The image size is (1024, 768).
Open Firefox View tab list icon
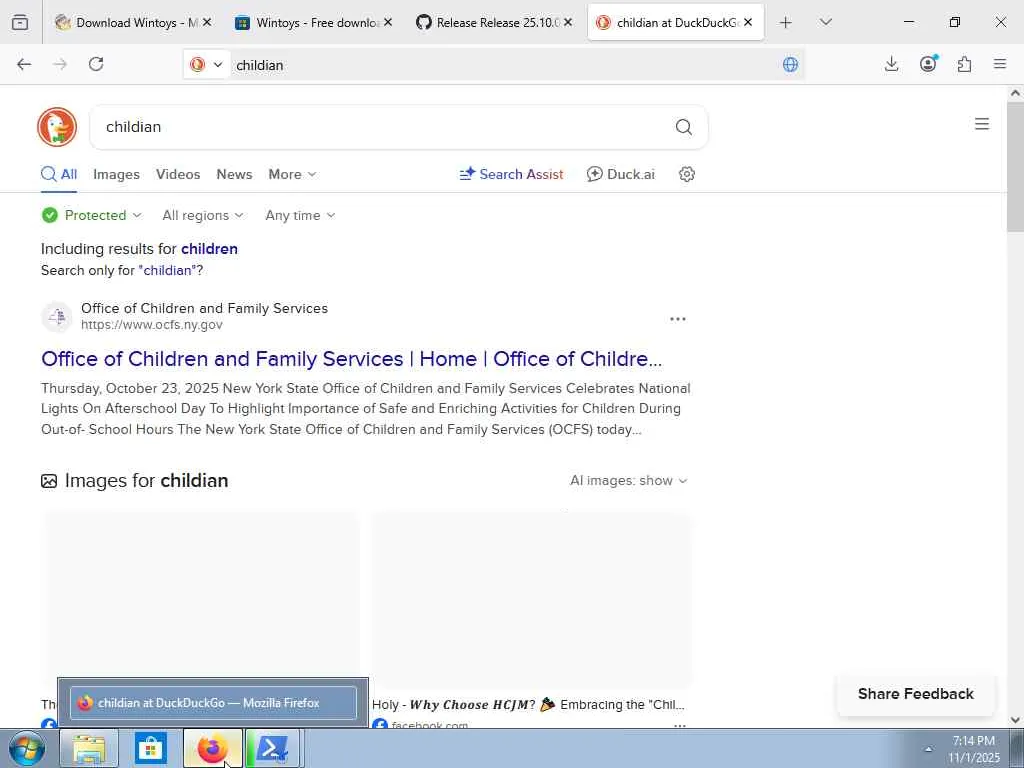(x=20, y=23)
